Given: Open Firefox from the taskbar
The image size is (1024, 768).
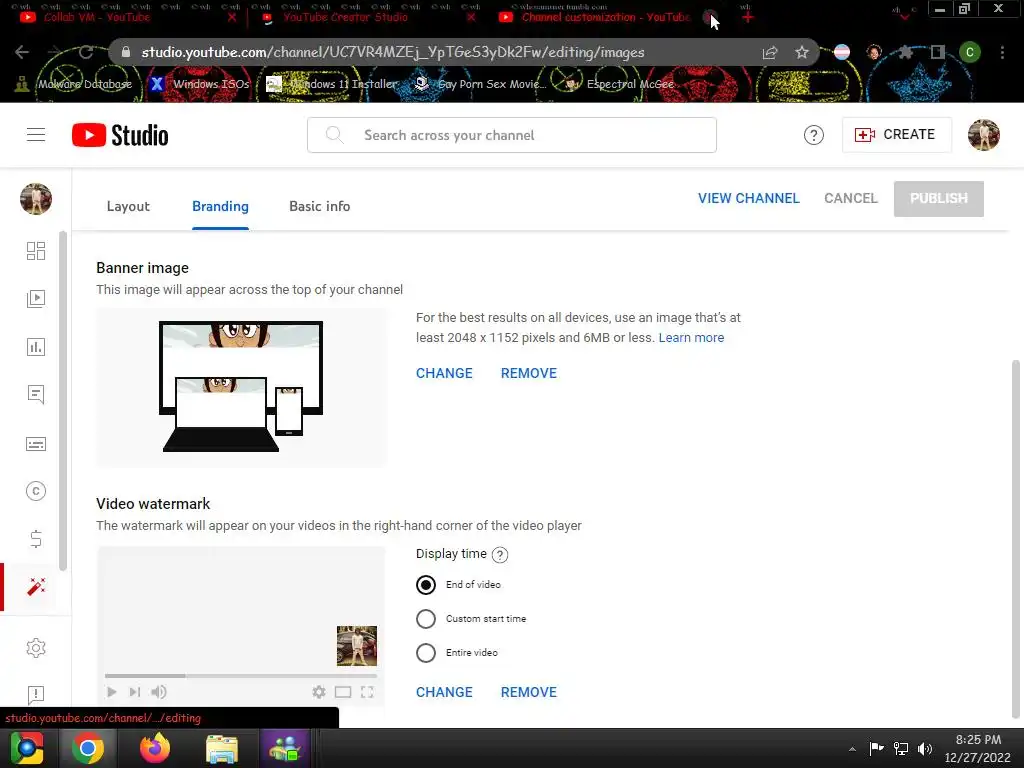Looking at the screenshot, I should (155, 748).
